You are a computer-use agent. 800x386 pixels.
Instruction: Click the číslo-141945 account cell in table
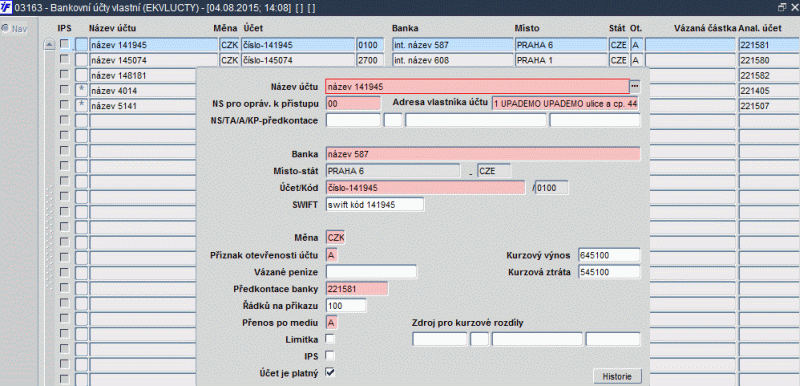pyautogui.click(x=298, y=45)
